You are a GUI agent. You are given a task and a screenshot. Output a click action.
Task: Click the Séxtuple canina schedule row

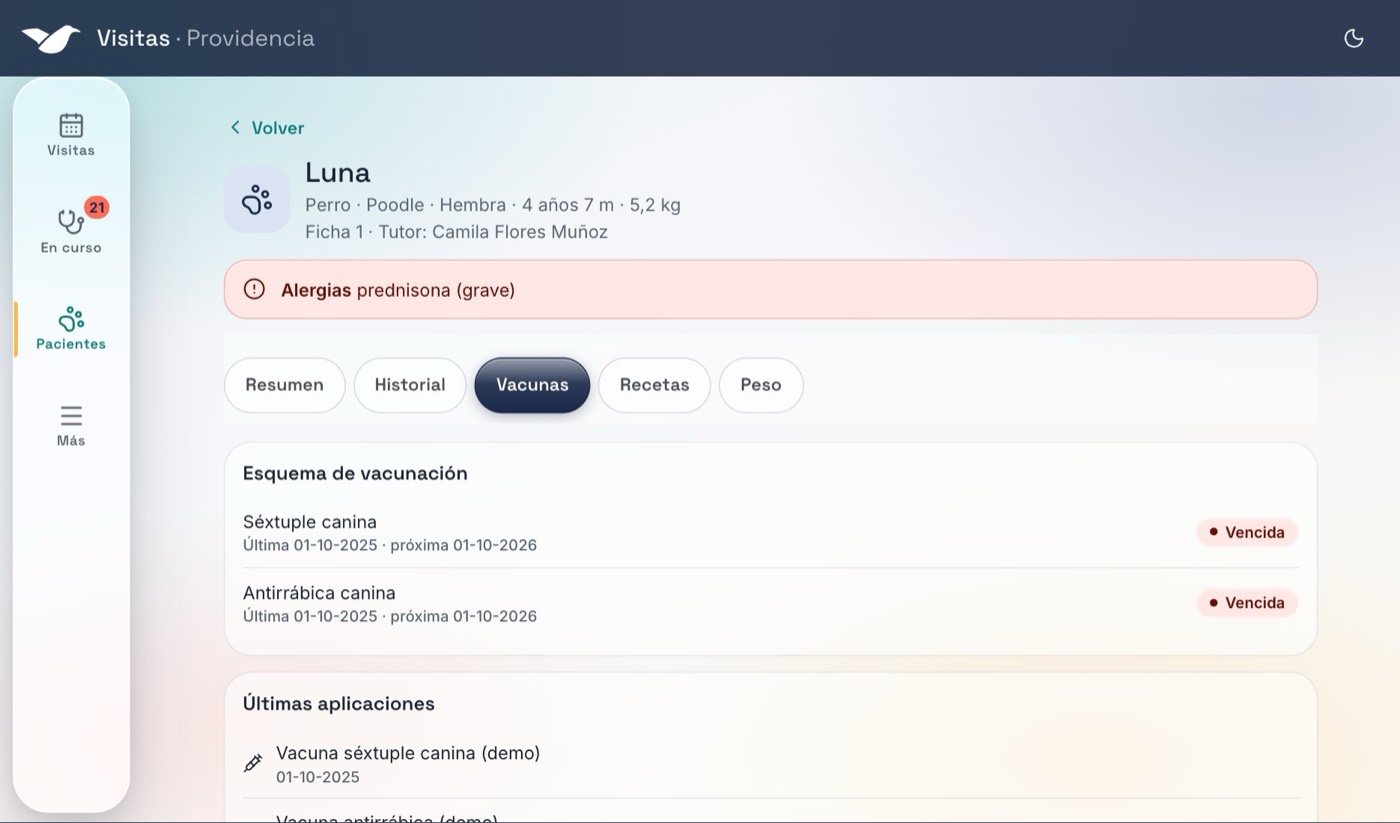pos(771,533)
